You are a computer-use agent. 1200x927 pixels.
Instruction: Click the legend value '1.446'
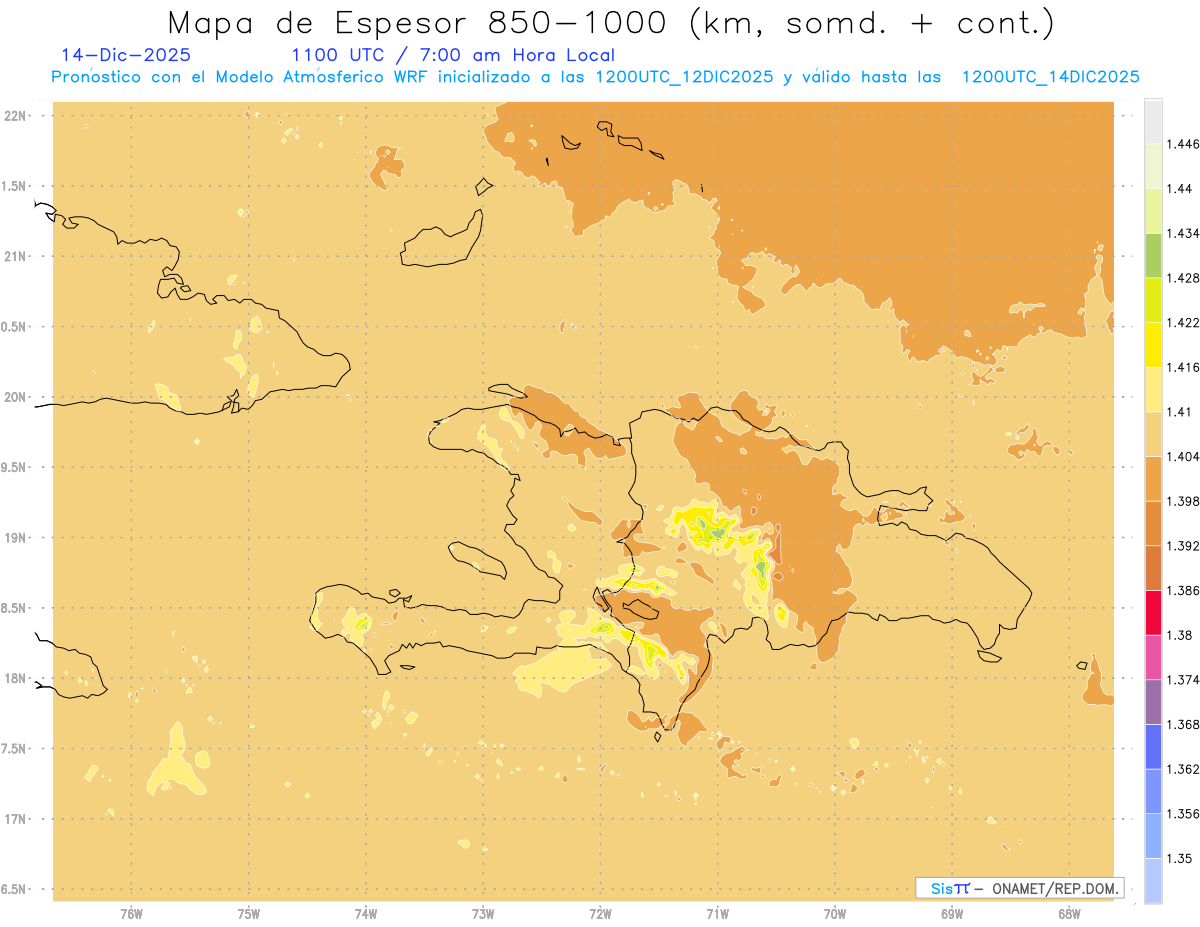pos(1184,144)
